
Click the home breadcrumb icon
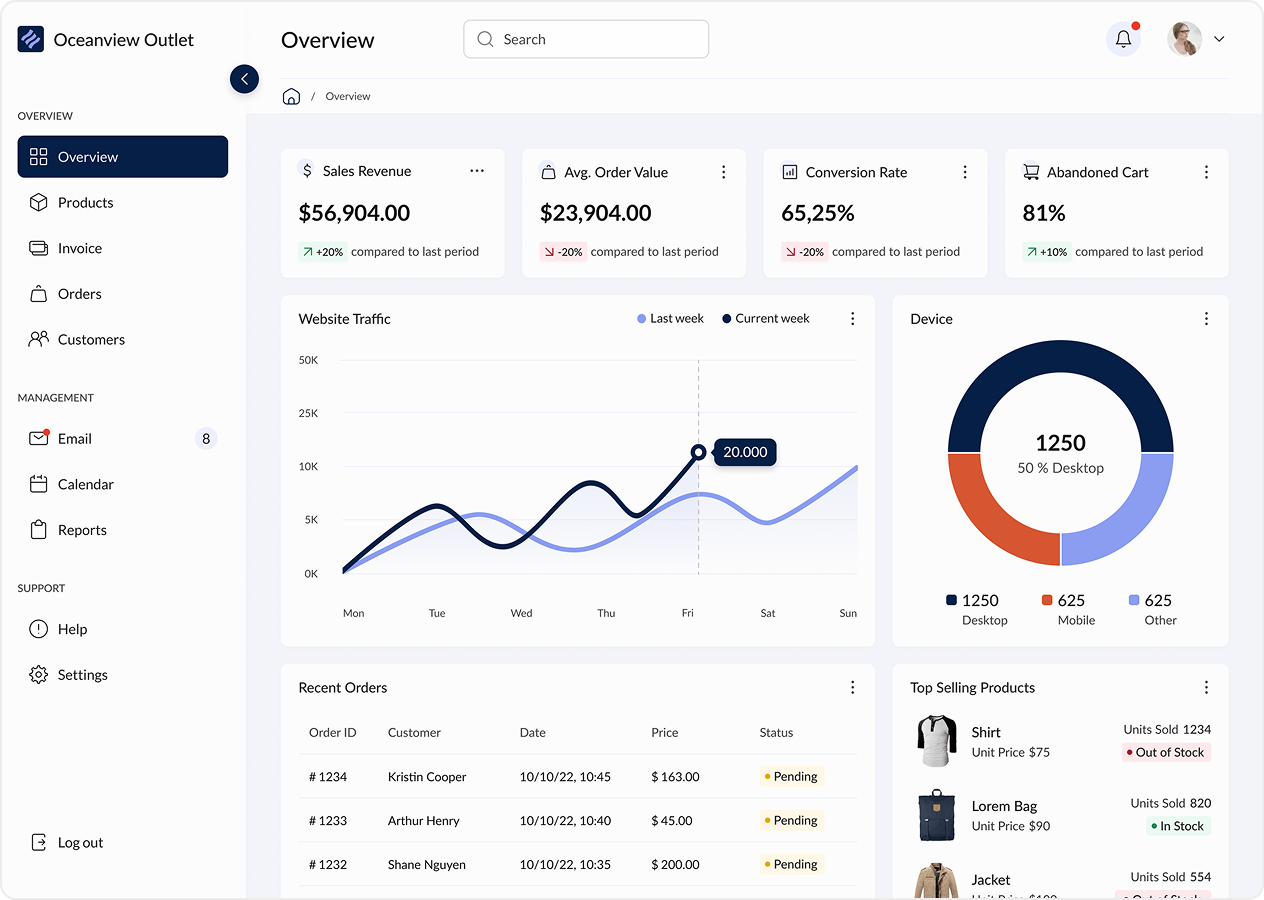tap(291, 96)
